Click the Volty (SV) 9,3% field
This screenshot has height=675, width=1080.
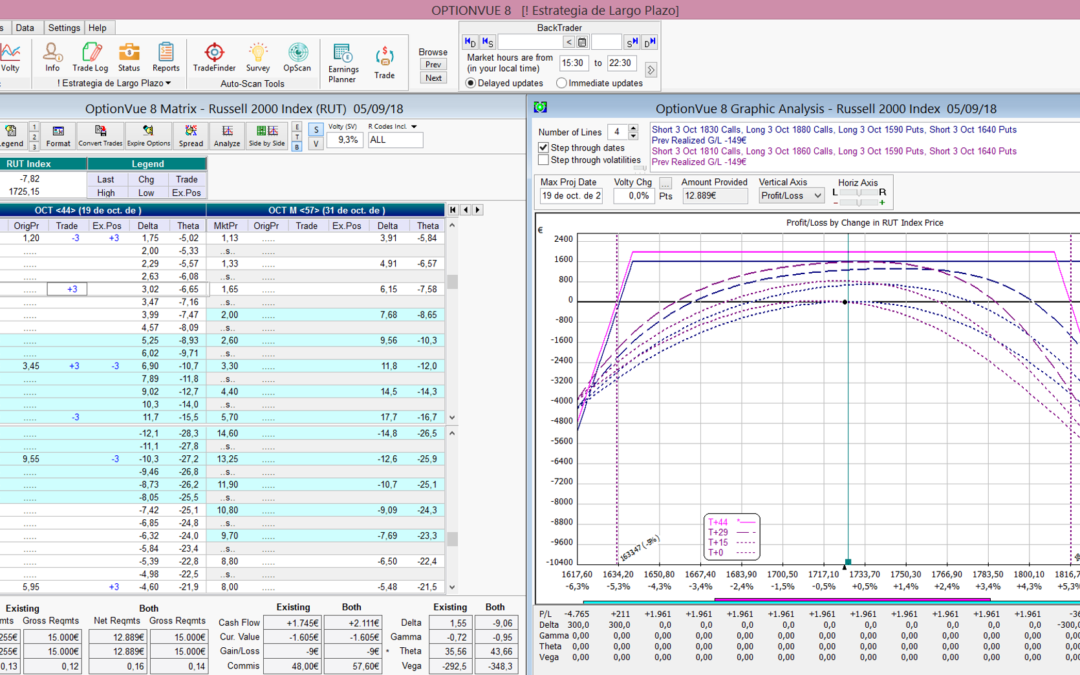(345, 140)
